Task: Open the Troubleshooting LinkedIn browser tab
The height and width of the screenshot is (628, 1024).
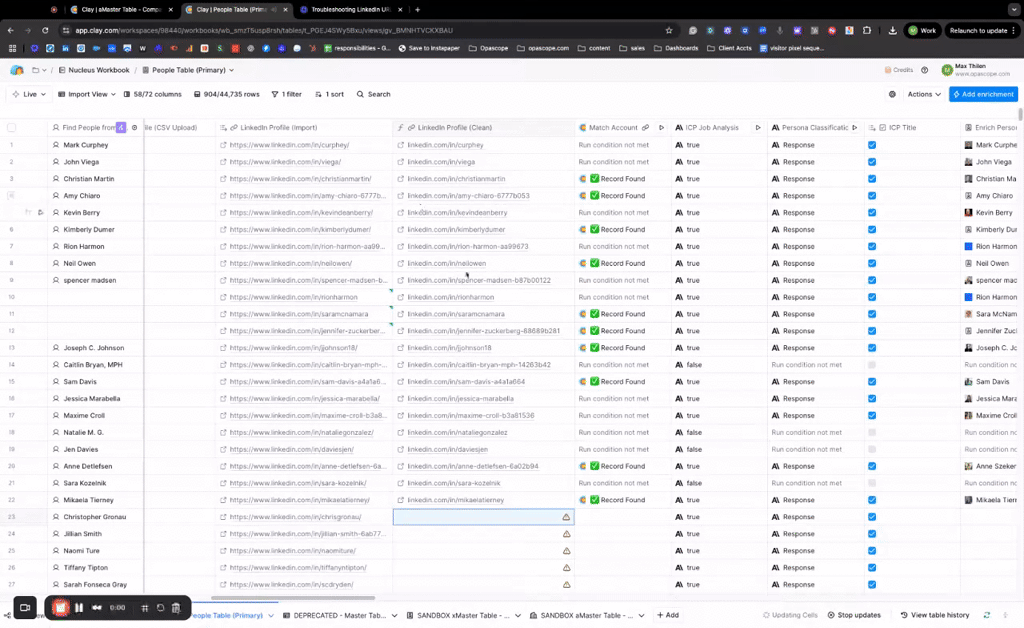Action: (347, 9)
